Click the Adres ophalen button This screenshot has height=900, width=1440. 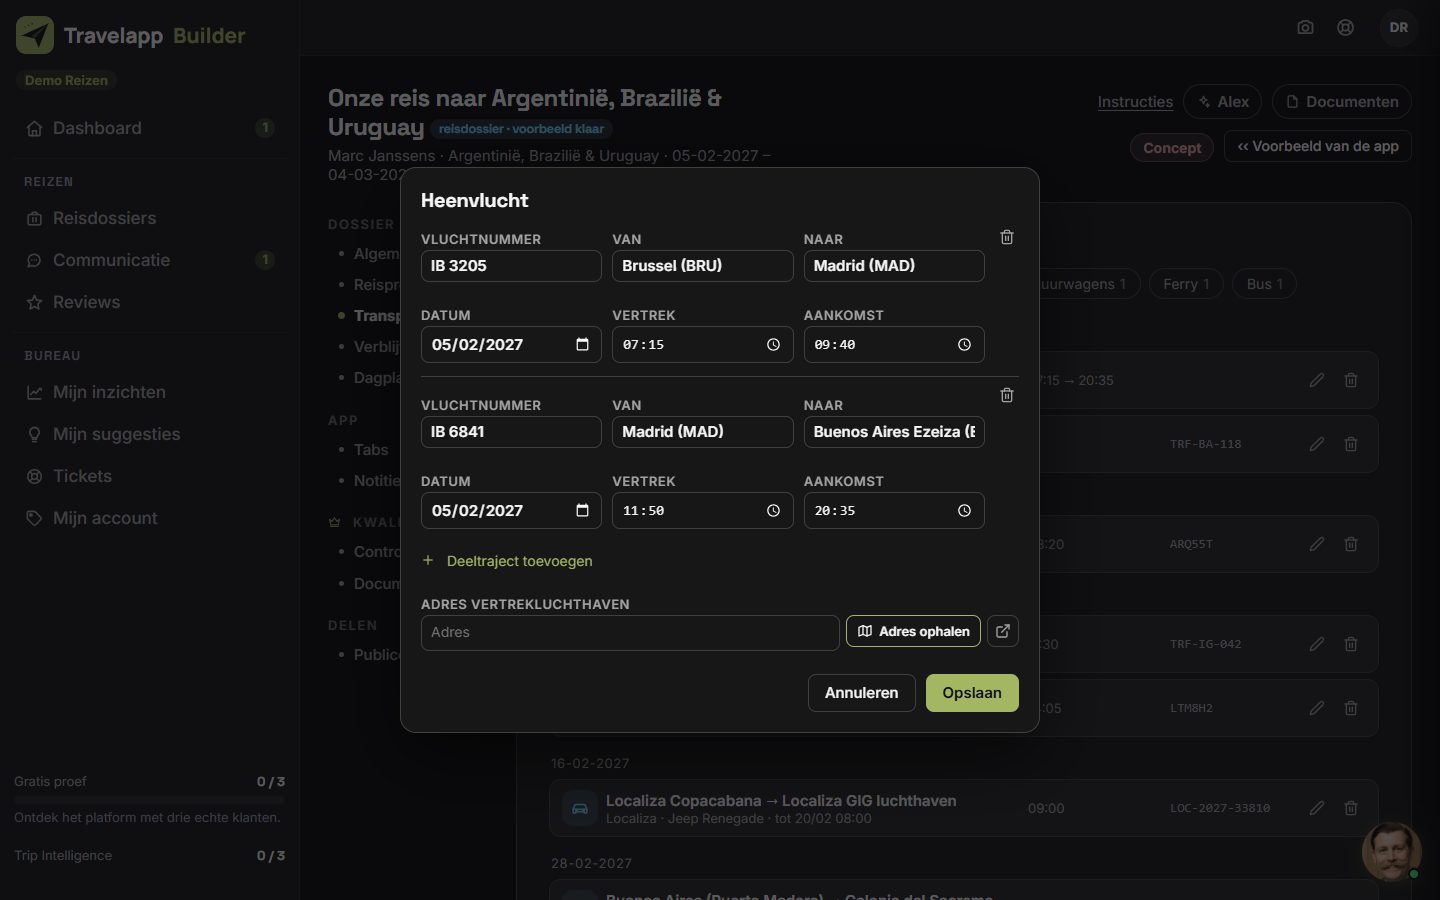(913, 631)
